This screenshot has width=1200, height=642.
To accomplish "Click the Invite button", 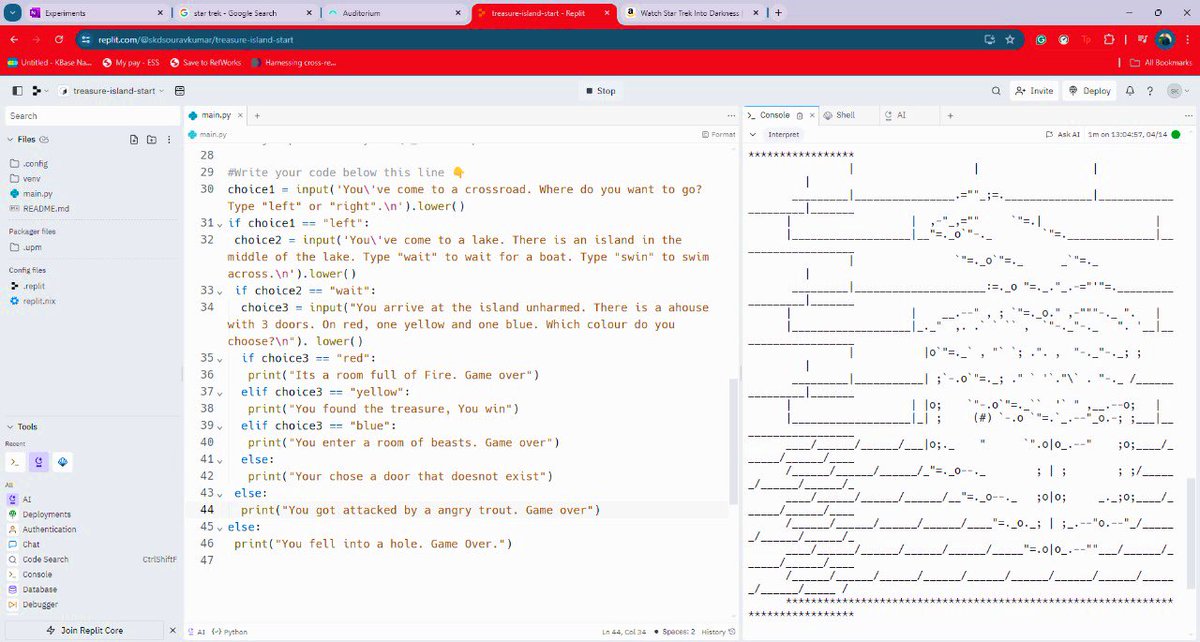I will (1033, 90).
